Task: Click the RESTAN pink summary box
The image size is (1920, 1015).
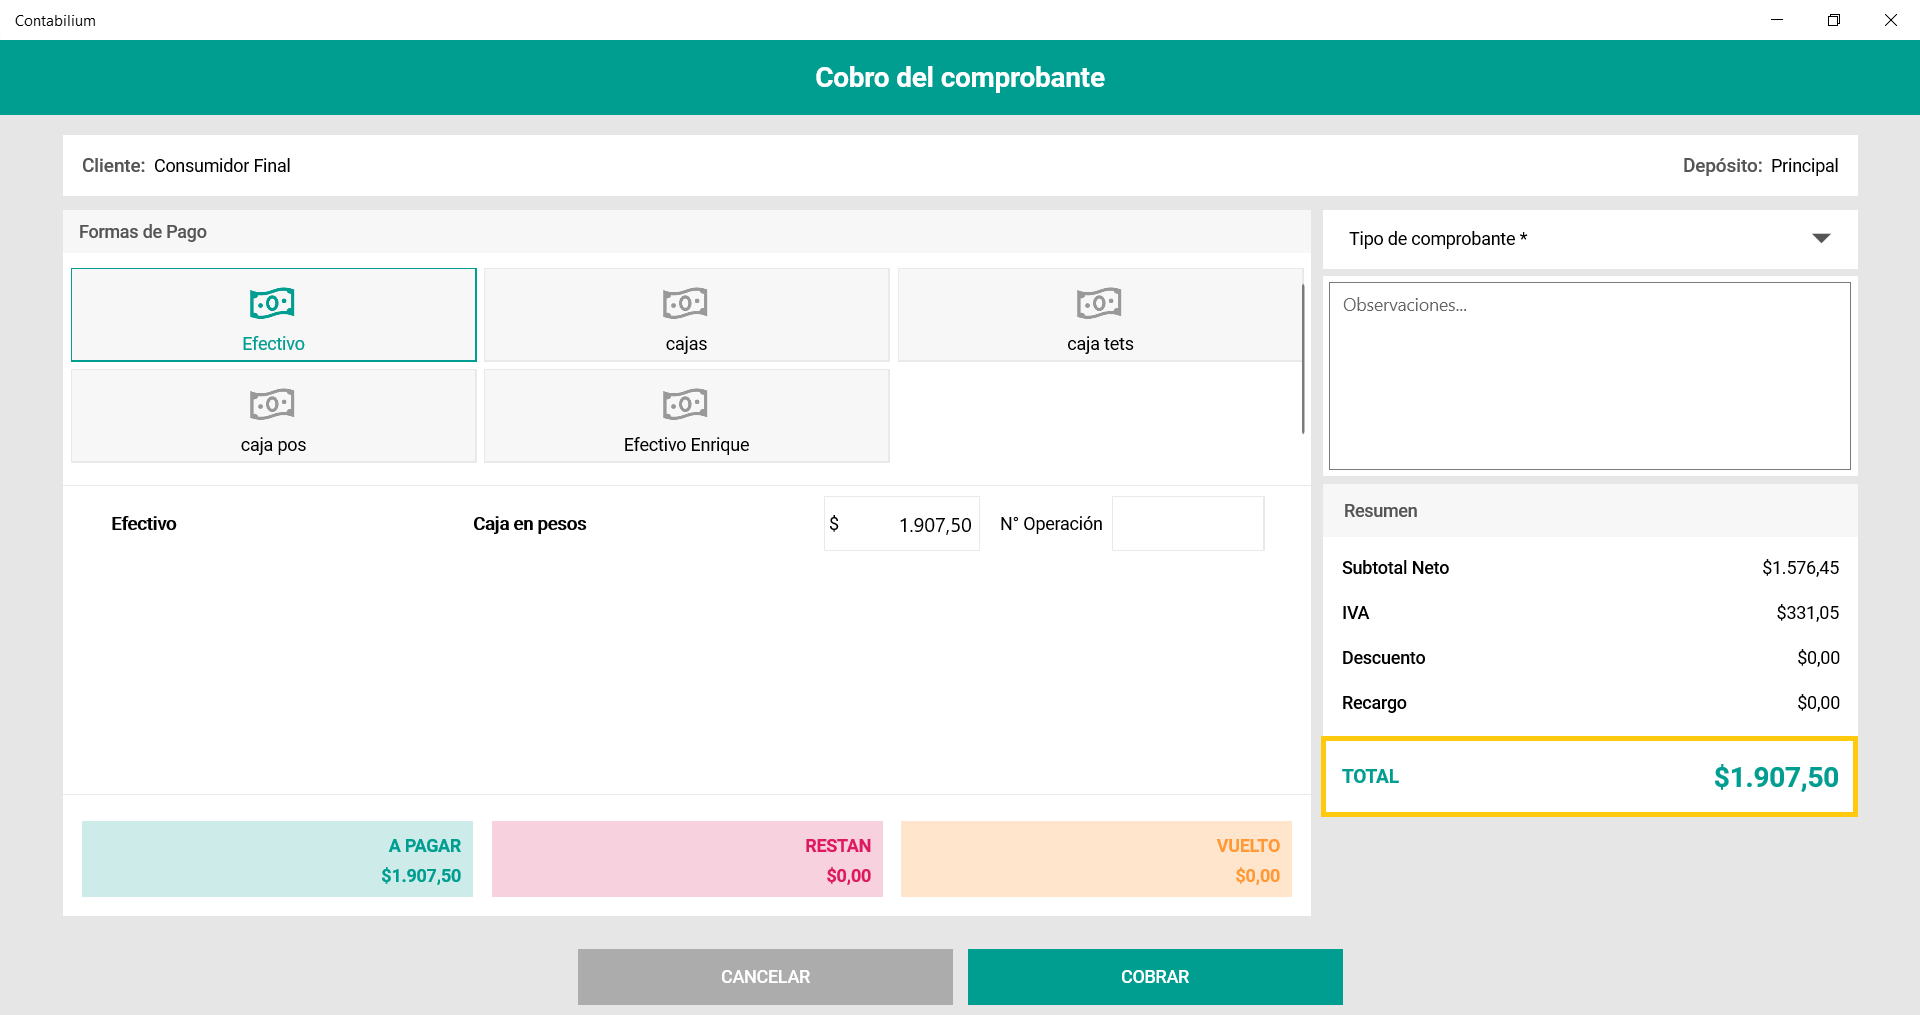Action: point(687,859)
